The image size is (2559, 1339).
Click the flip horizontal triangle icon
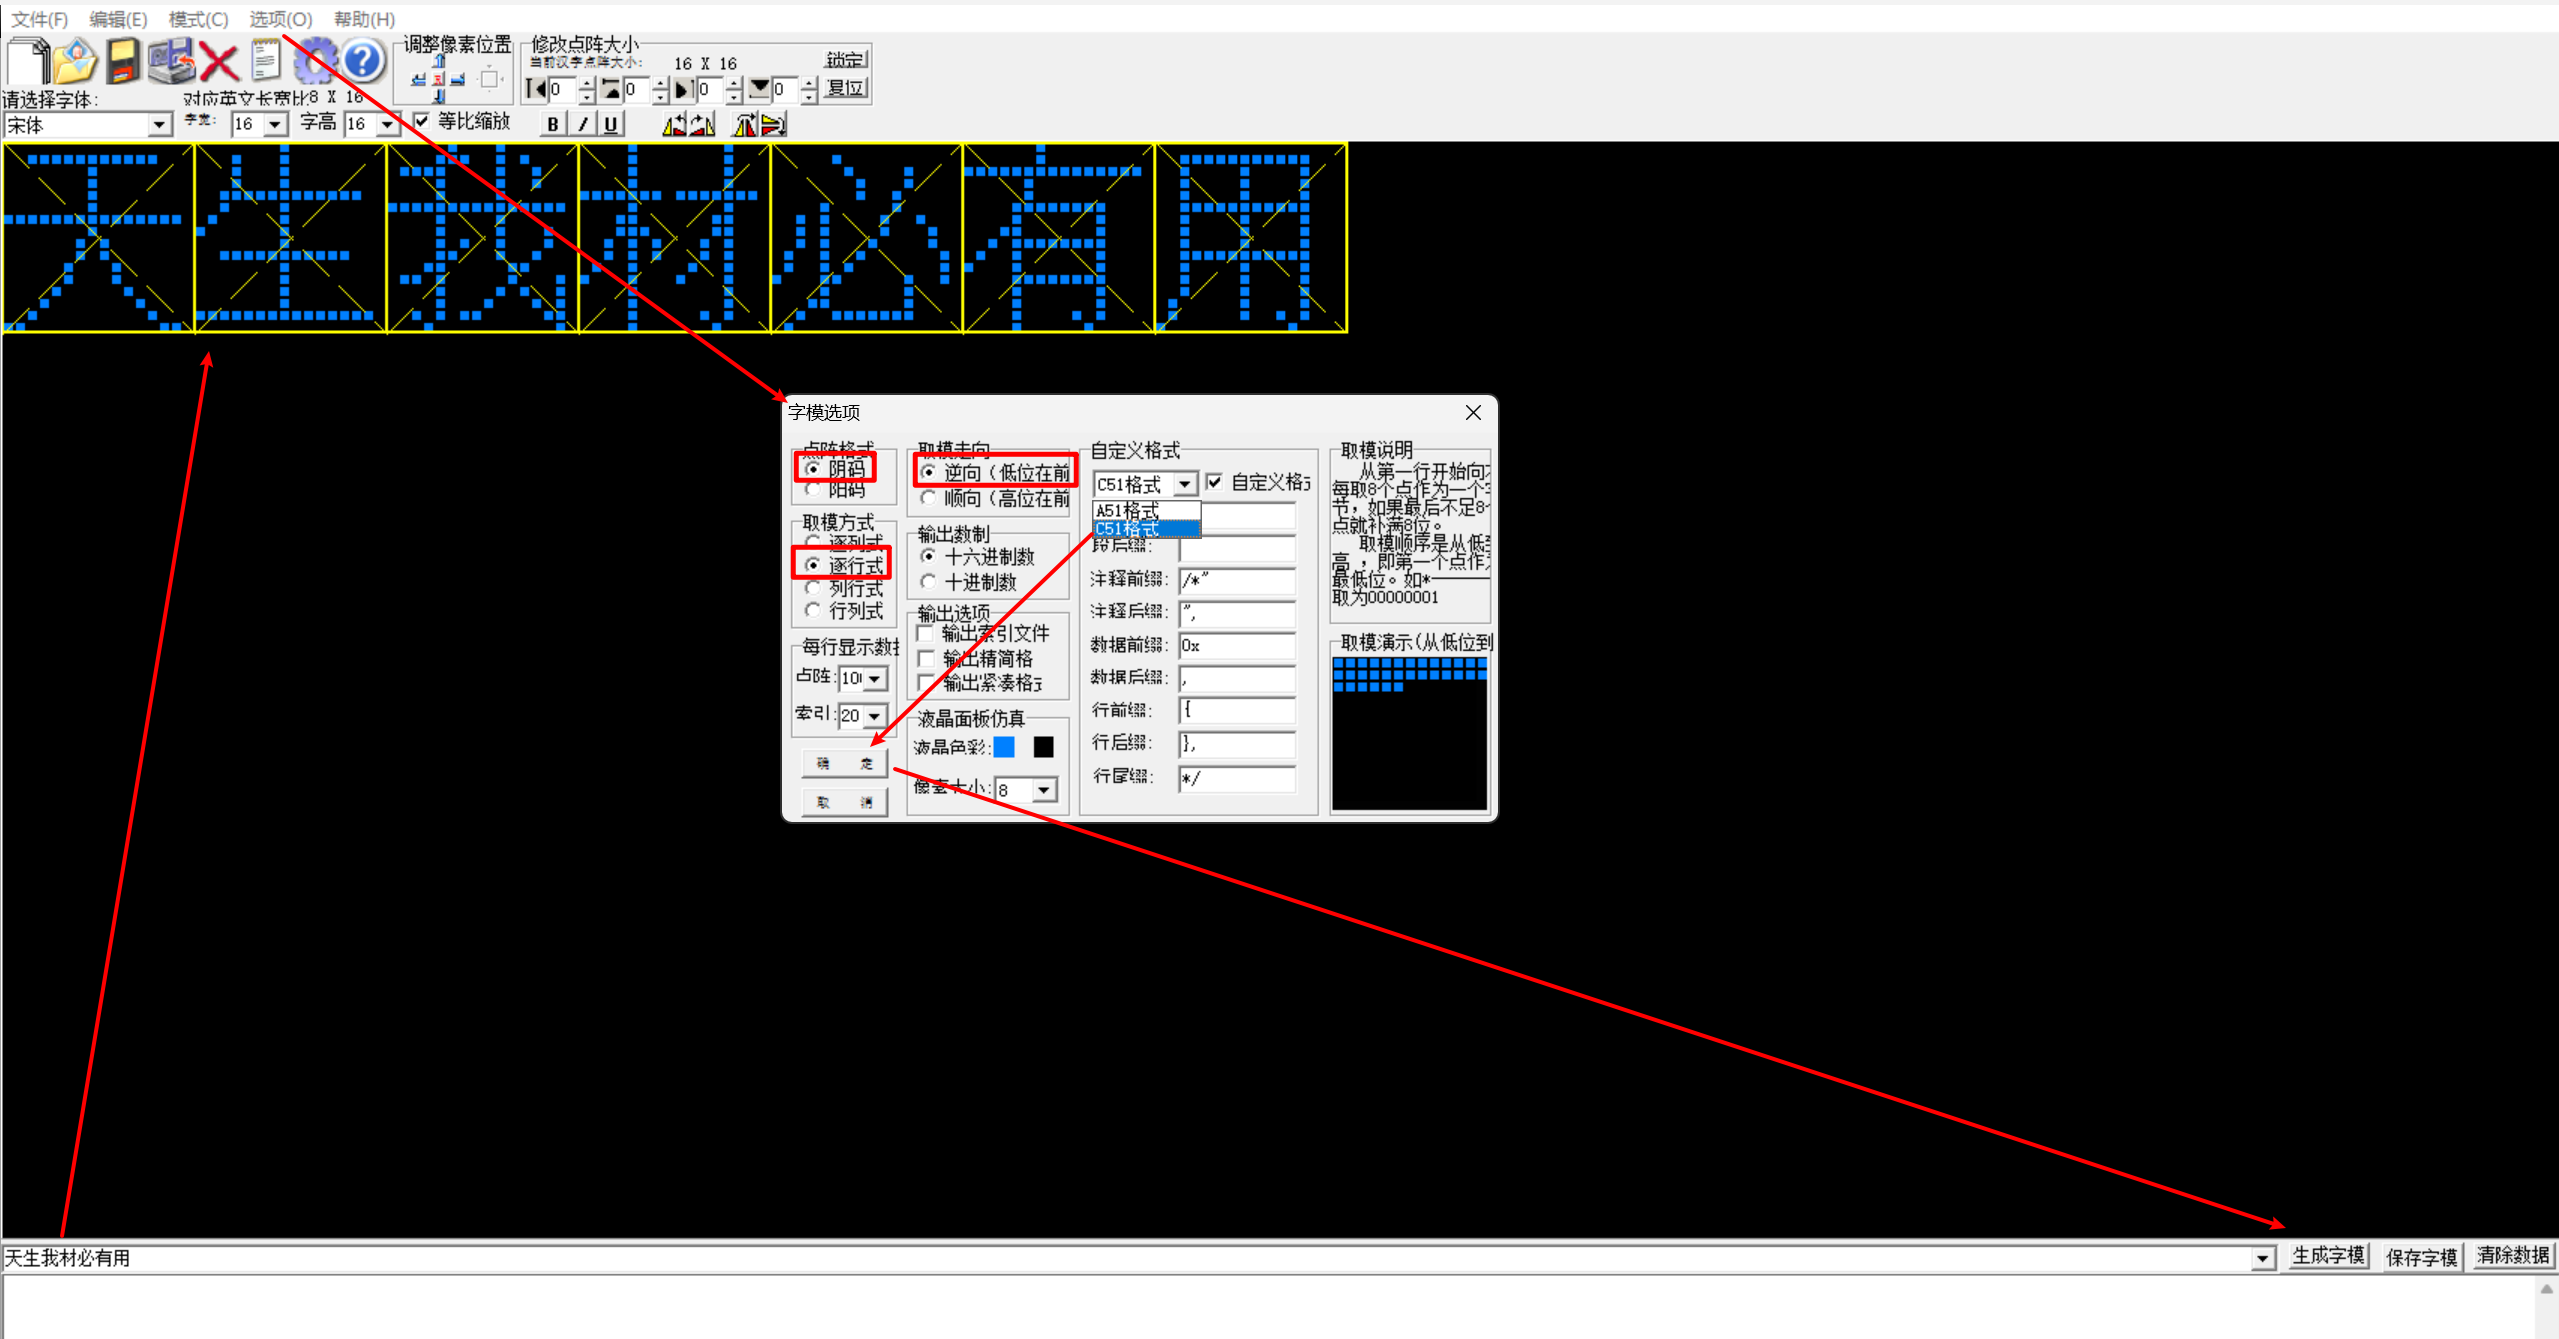coord(675,124)
